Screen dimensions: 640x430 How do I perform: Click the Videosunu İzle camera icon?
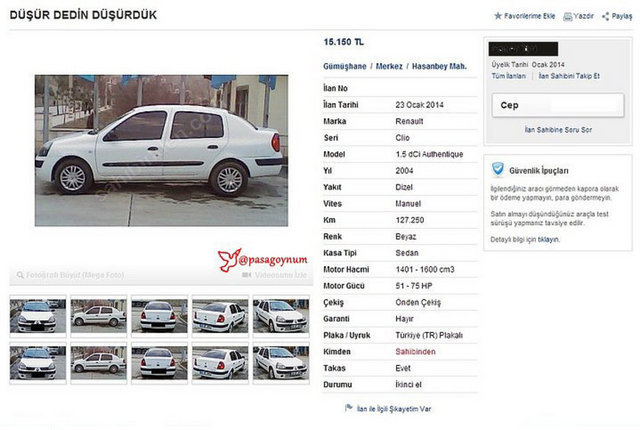coord(247,275)
